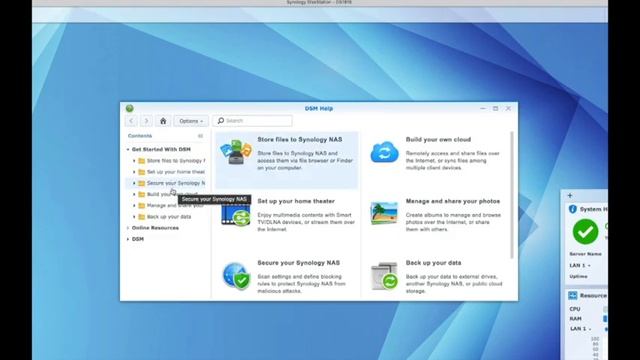Open Store files to Synology NAS heading
This screenshot has height=360, width=640.
click(x=300, y=140)
